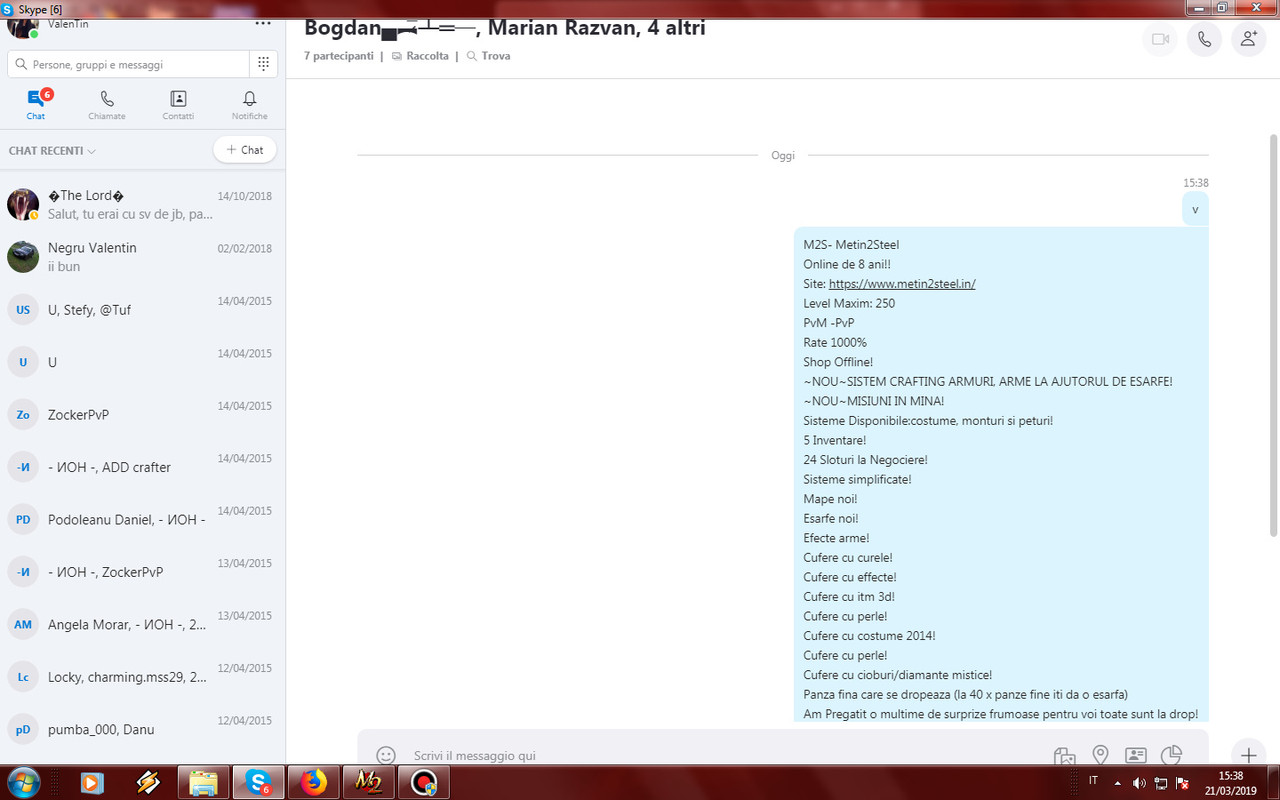
Task: Open the ИОН, ZockerPvP chat
Action: (142, 572)
